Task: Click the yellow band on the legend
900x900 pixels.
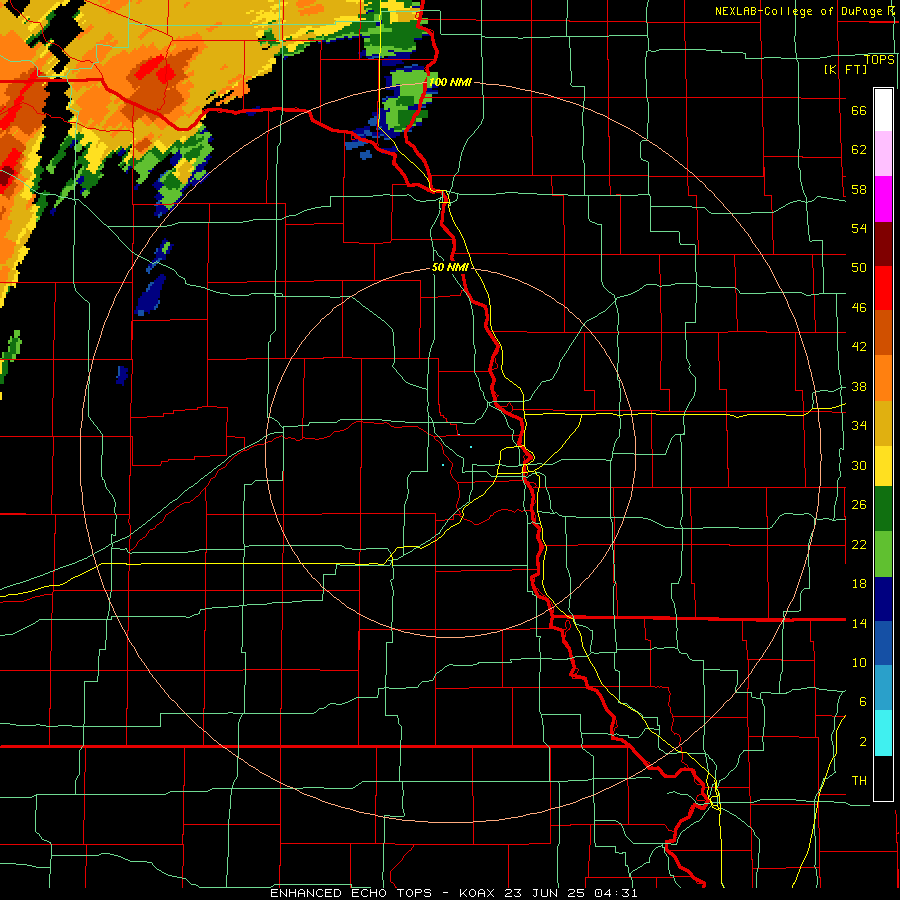Action: tap(883, 466)
